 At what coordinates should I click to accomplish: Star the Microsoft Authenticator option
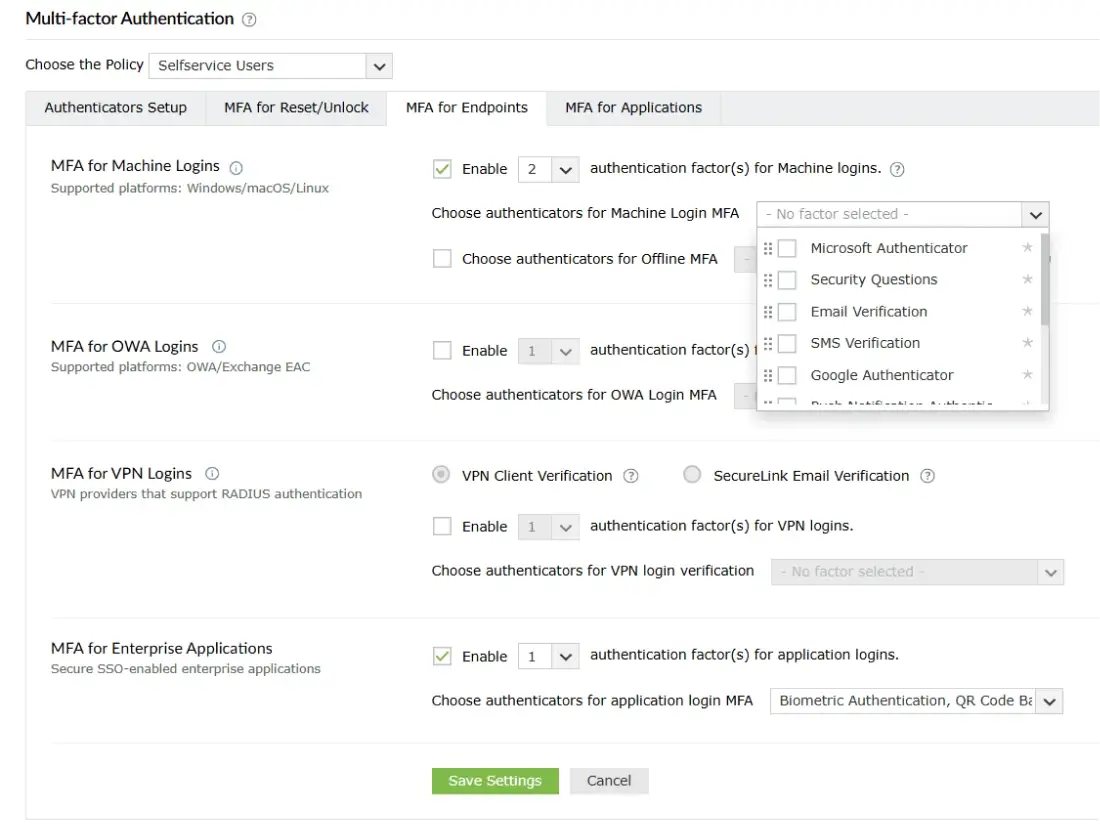(1027, 248)
